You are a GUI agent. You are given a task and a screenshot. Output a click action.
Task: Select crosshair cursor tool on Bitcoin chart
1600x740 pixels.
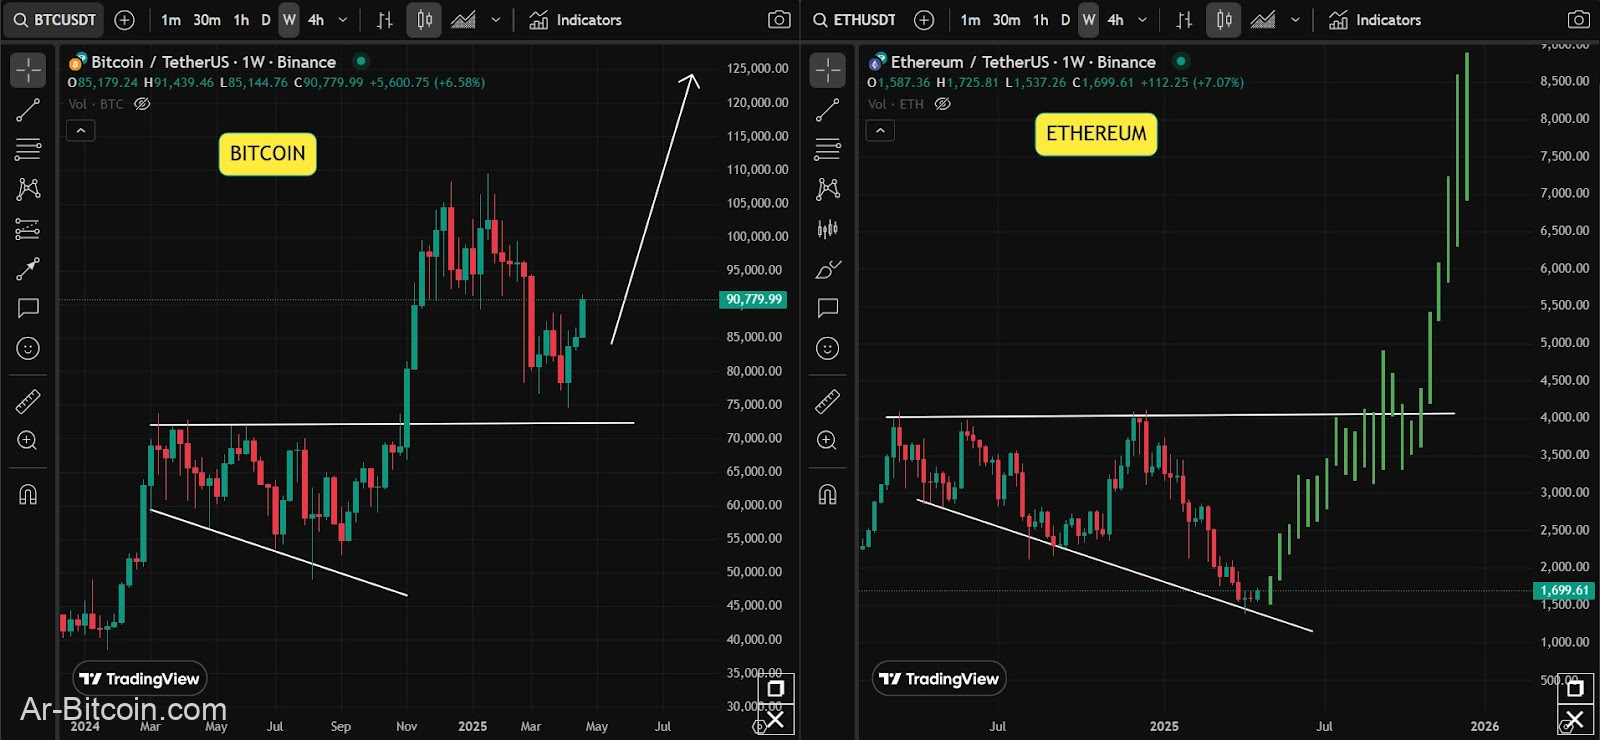click(x=28, y=70)
